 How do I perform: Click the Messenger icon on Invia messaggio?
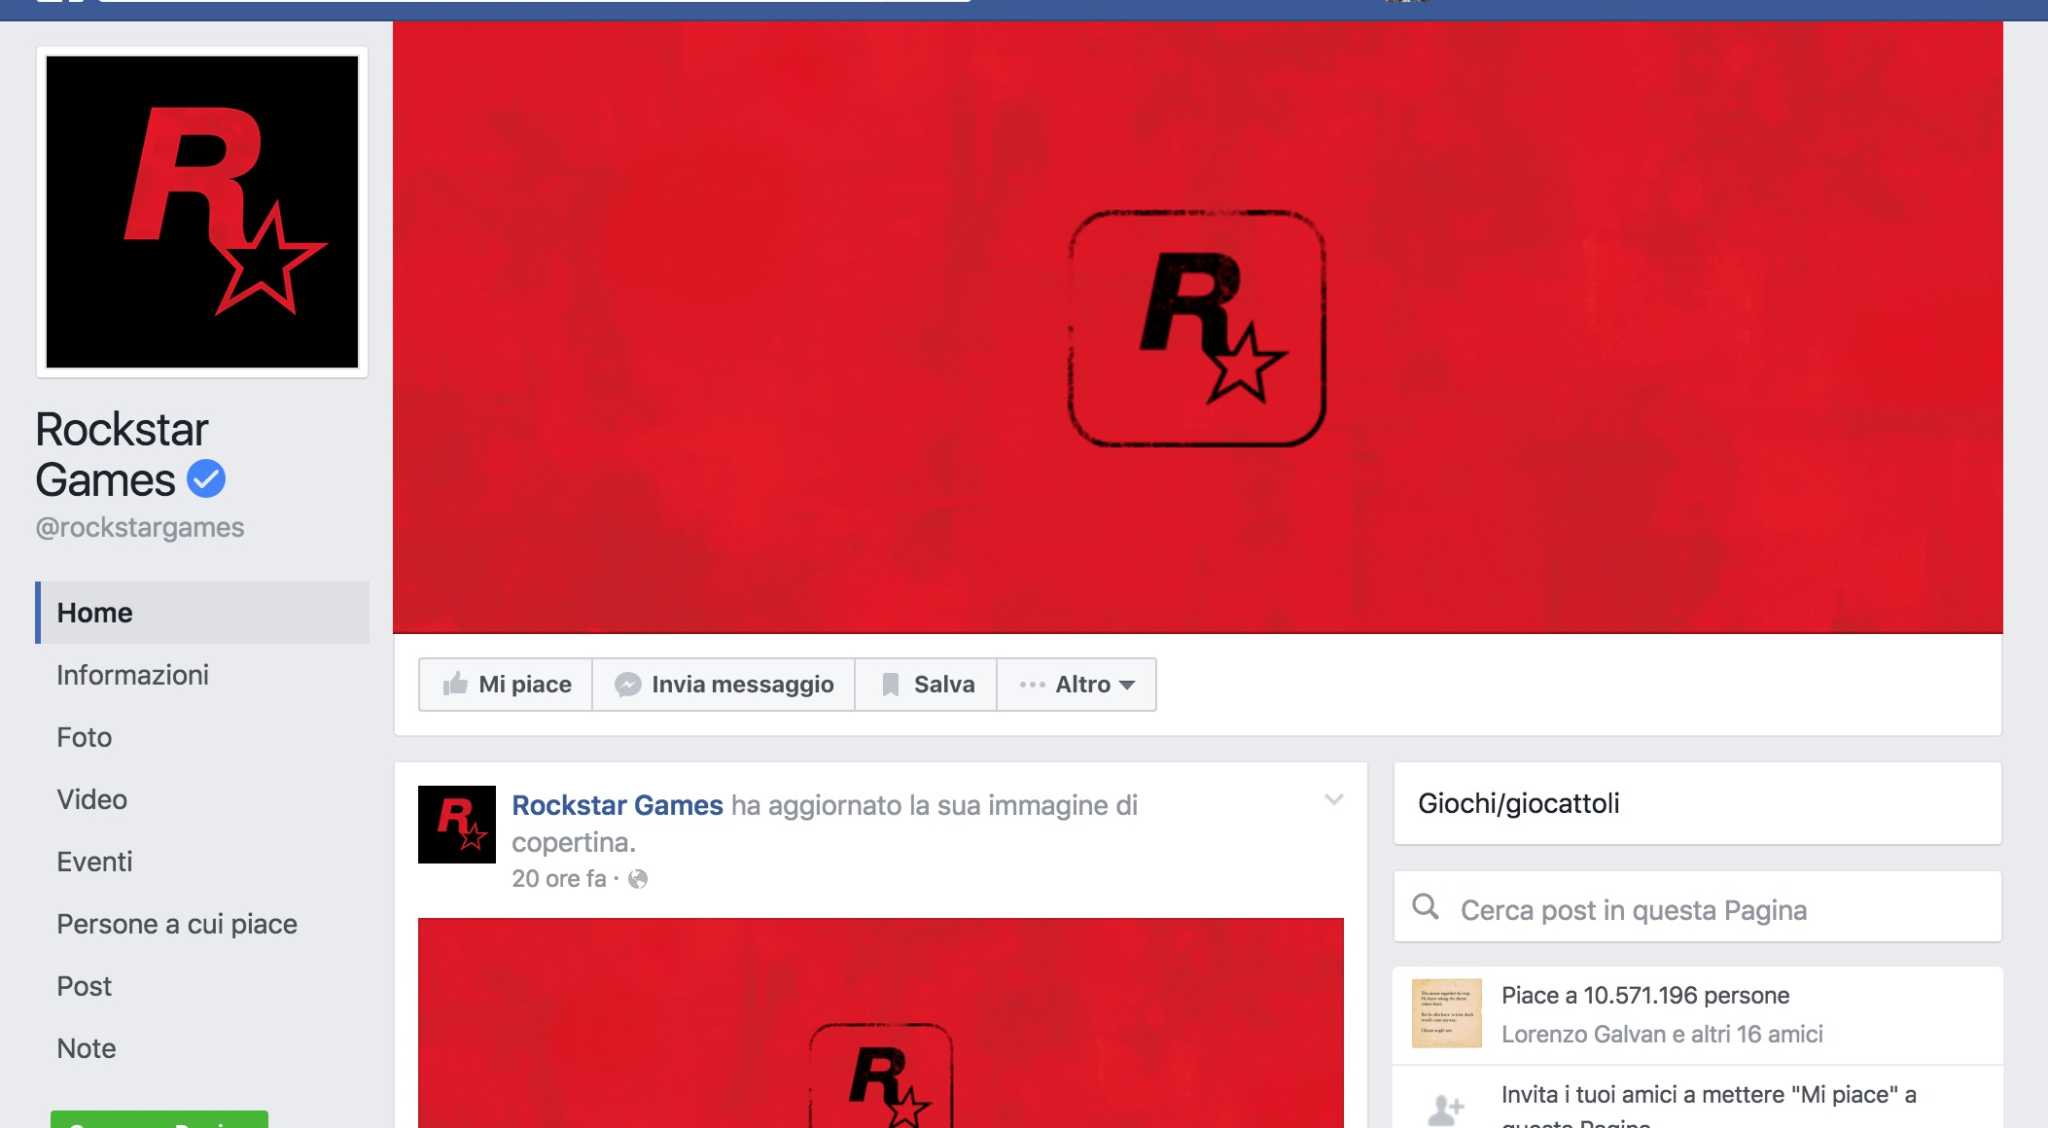coord(627,684)
